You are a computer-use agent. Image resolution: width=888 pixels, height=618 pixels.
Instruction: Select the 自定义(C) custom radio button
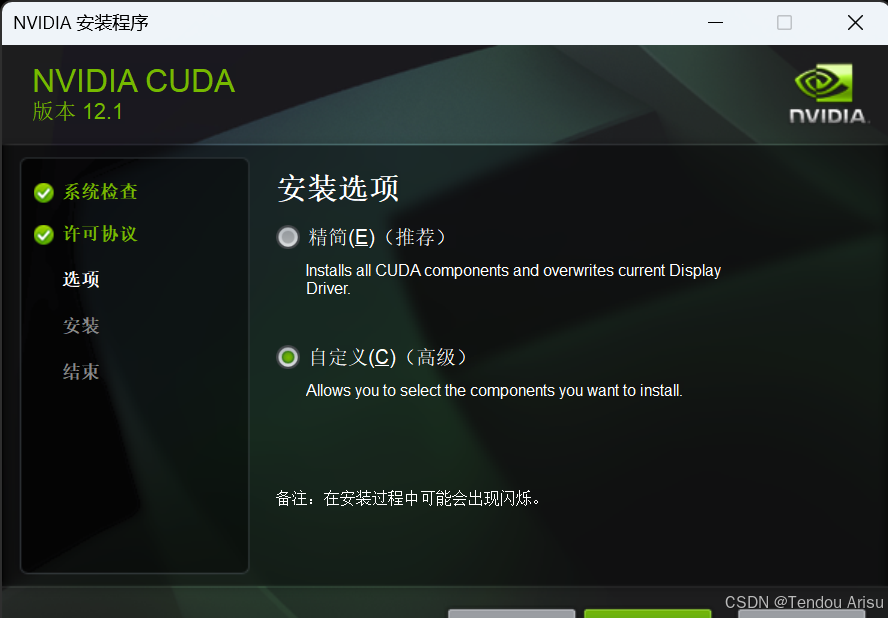tap(288, 357)
